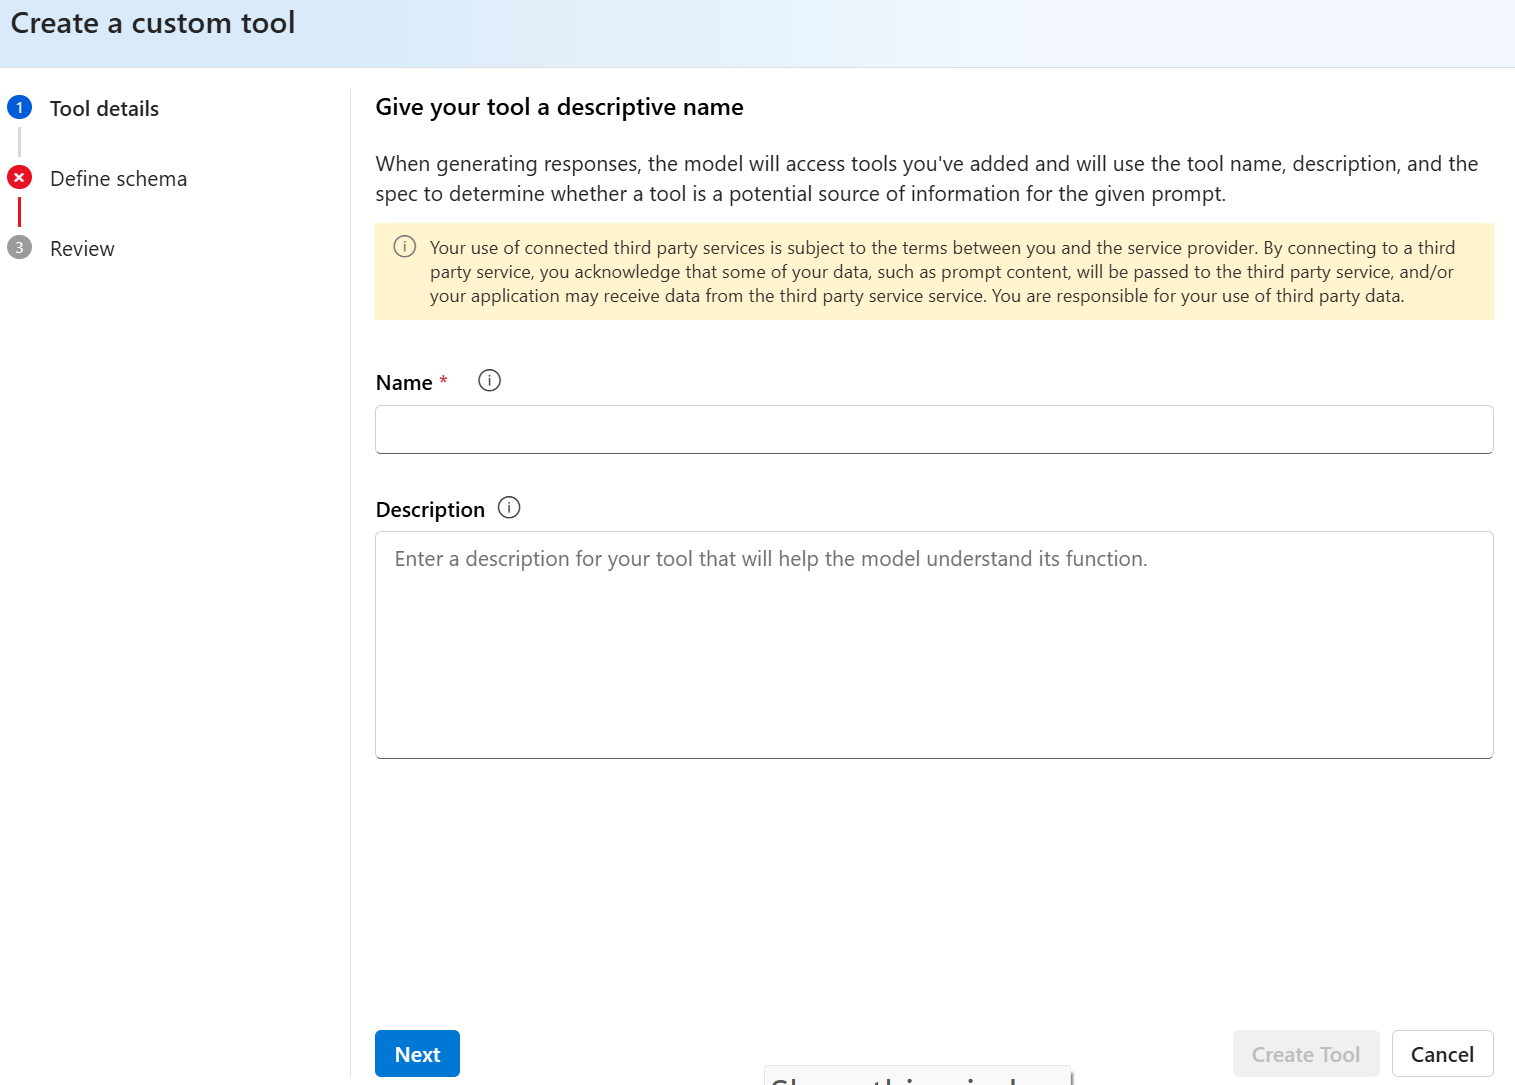Click the red error icon beside Define schema

(x=19, y=178)
